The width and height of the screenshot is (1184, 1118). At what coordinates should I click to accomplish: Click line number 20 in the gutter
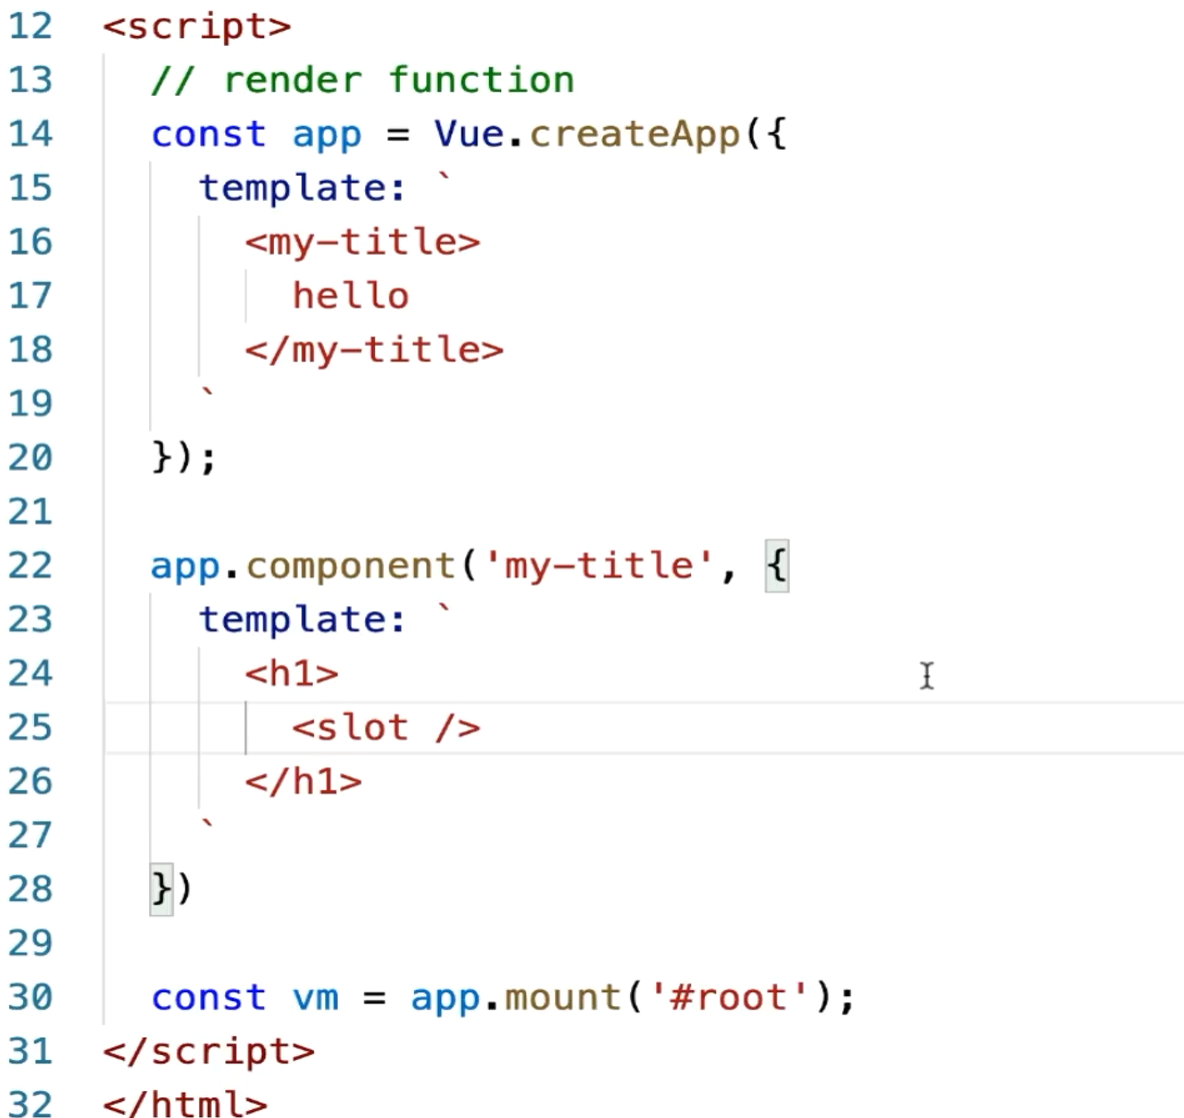[30, 457]
